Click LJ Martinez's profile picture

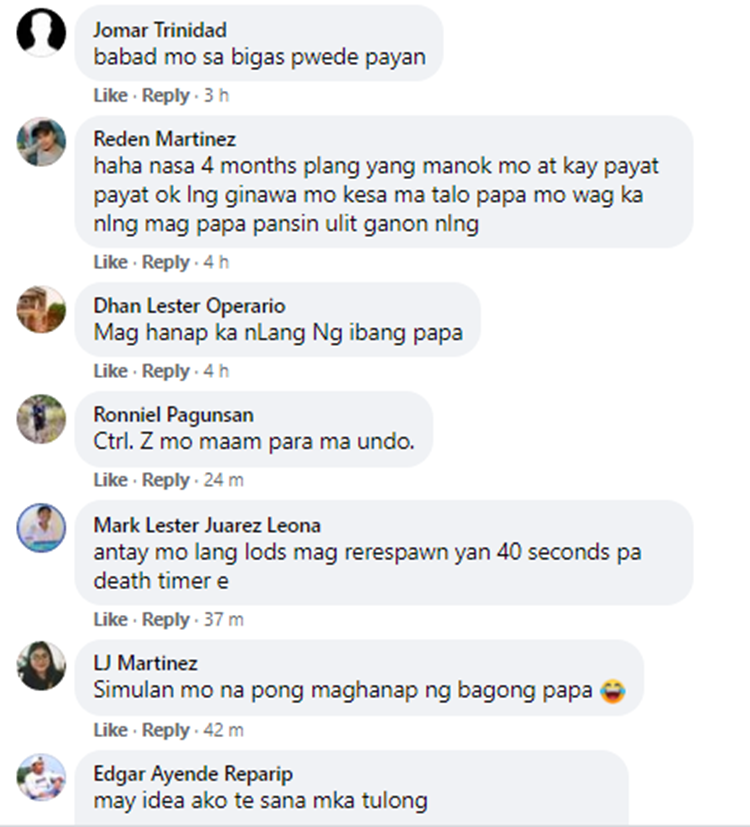(41, 666)
